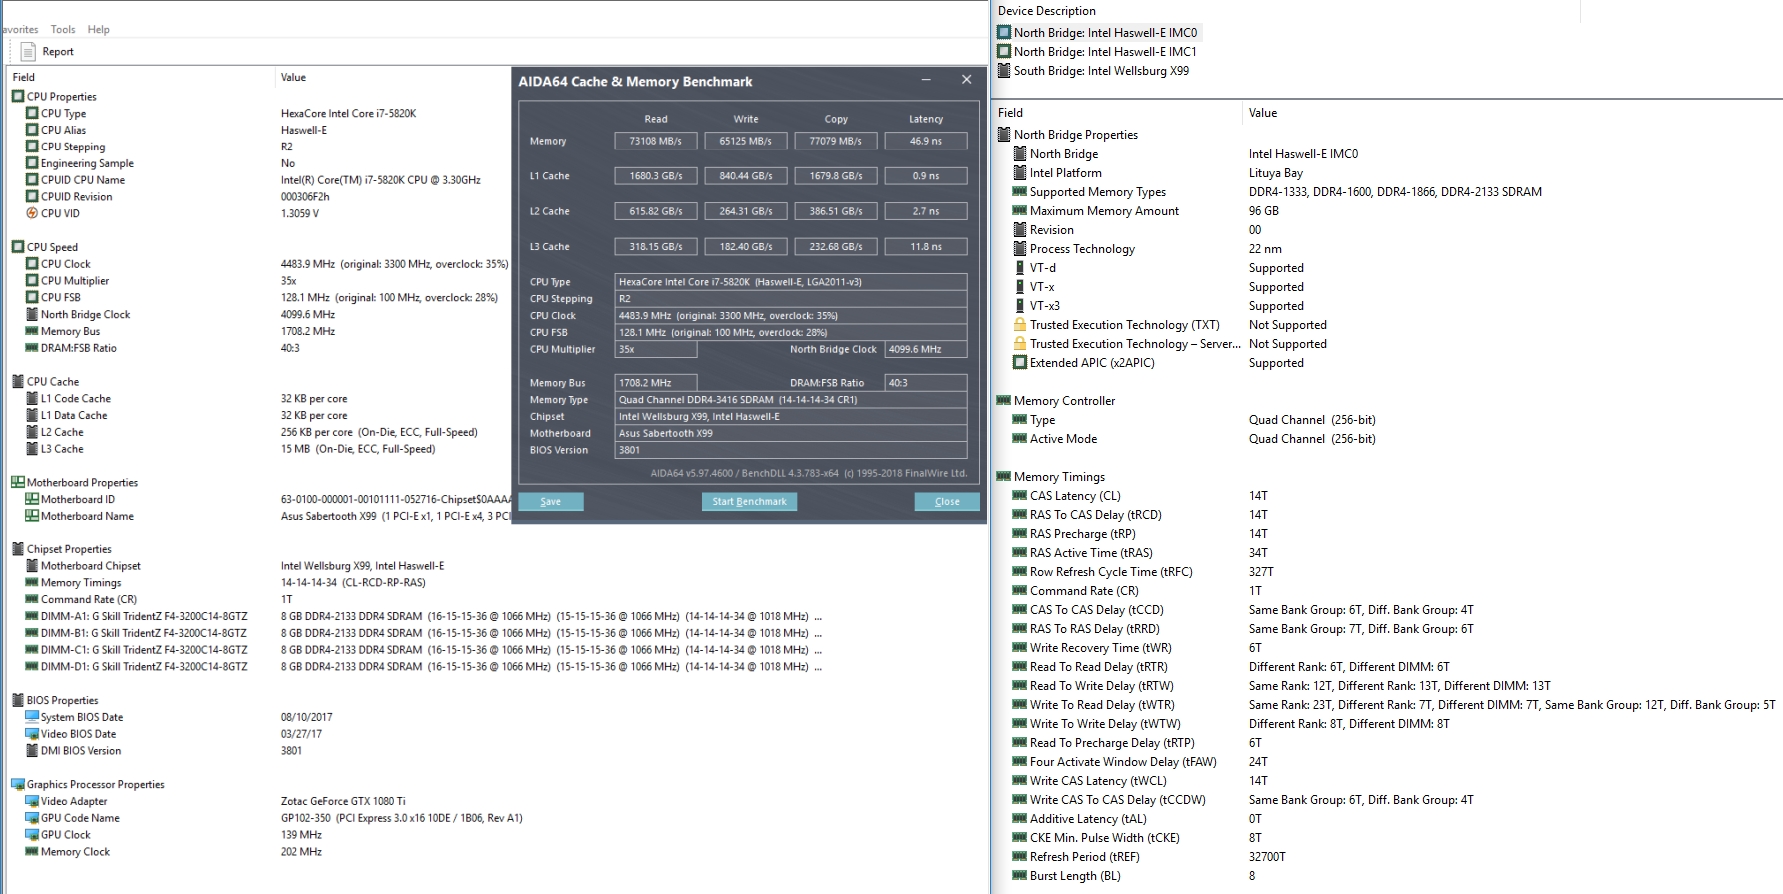The image size is (1783, 894).
Task: Click the VT-d row icon
Action: [1020, 268]
